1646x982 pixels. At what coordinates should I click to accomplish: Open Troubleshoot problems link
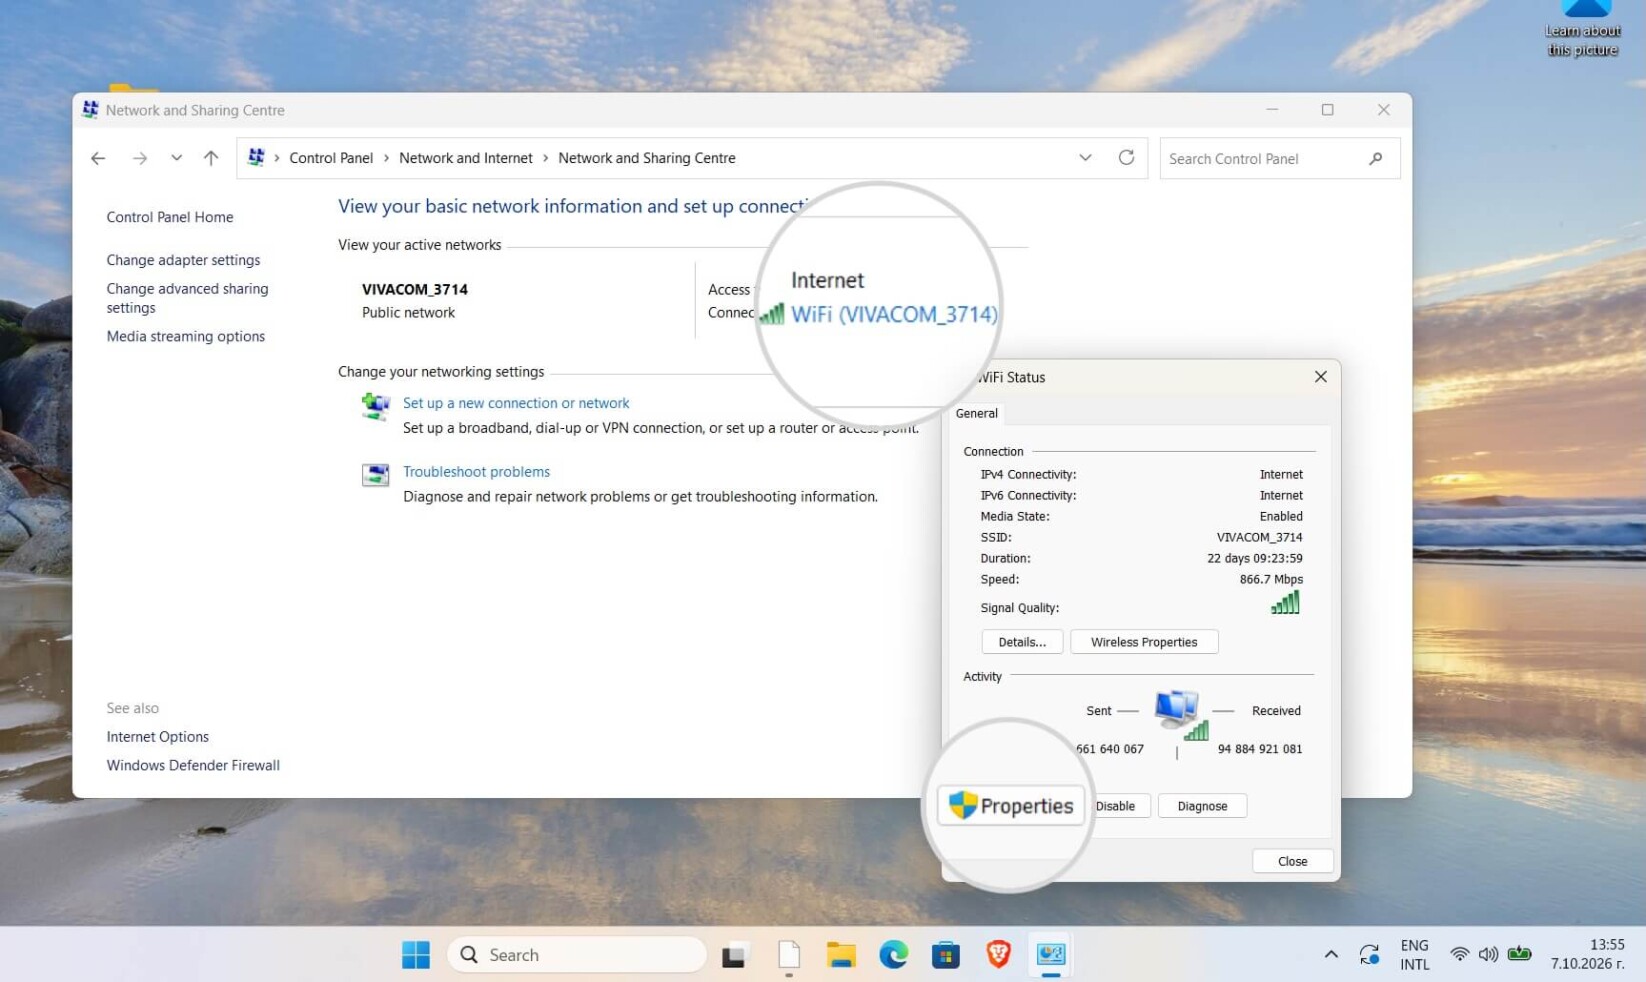(x=476, y=472)
